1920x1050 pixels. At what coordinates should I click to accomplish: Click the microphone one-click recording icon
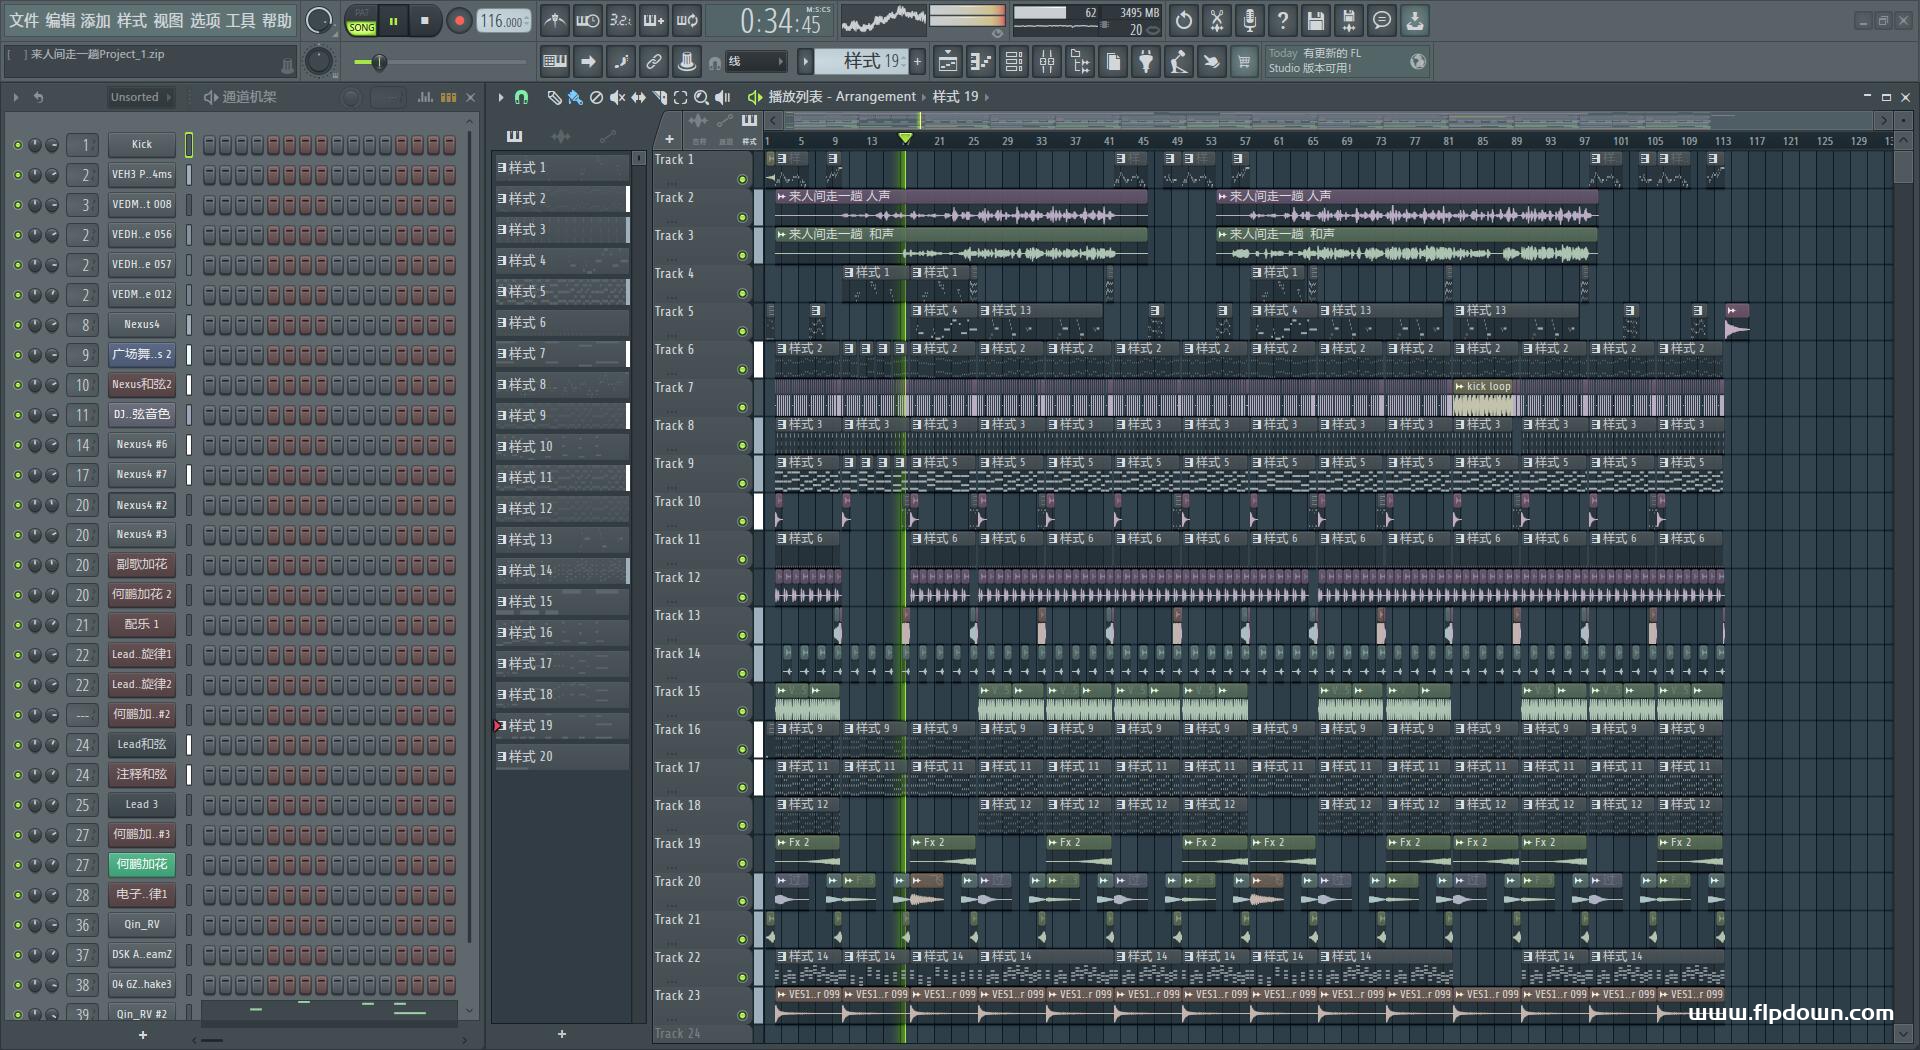1250,20
